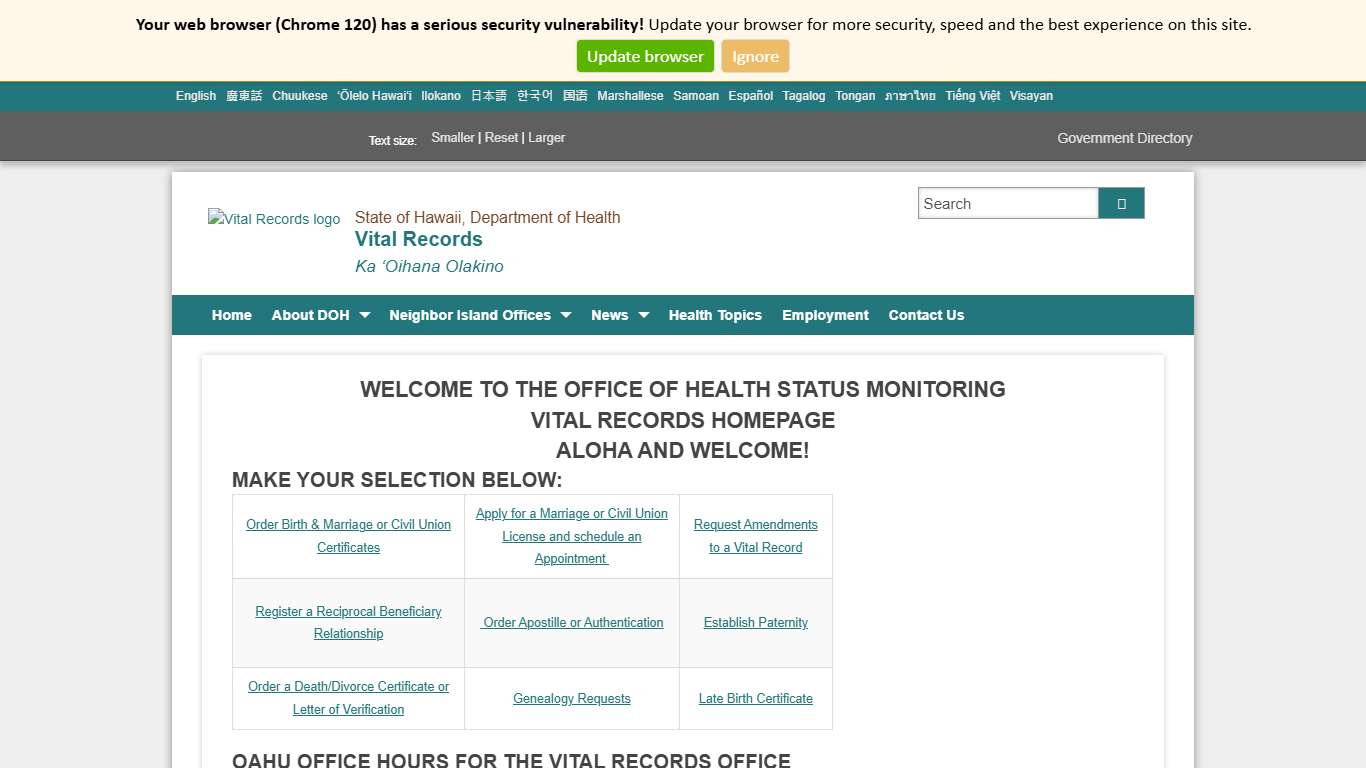
Task: Click Request Amendments to a Vital Record
Action: point(755,536)
